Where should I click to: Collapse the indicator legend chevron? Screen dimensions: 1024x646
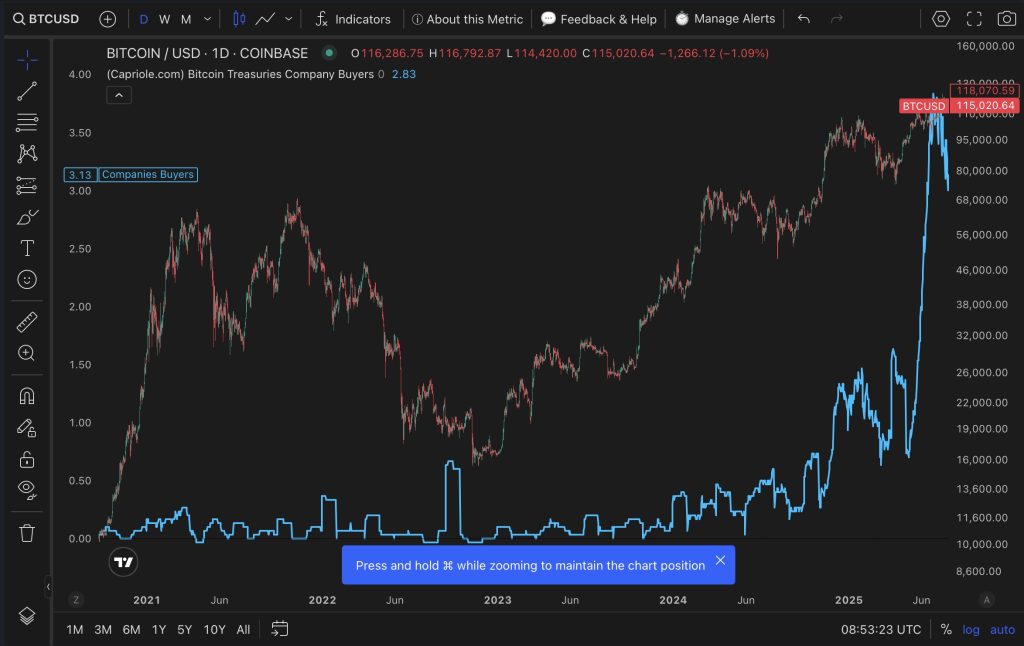pyautogui.click(x=118, y=95)
